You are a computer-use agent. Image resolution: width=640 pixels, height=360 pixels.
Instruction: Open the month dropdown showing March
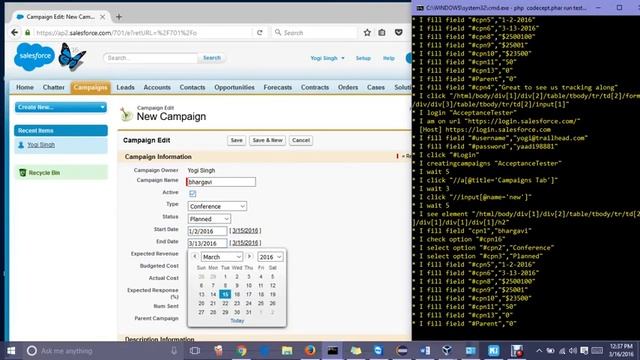[x=222, y=257]
